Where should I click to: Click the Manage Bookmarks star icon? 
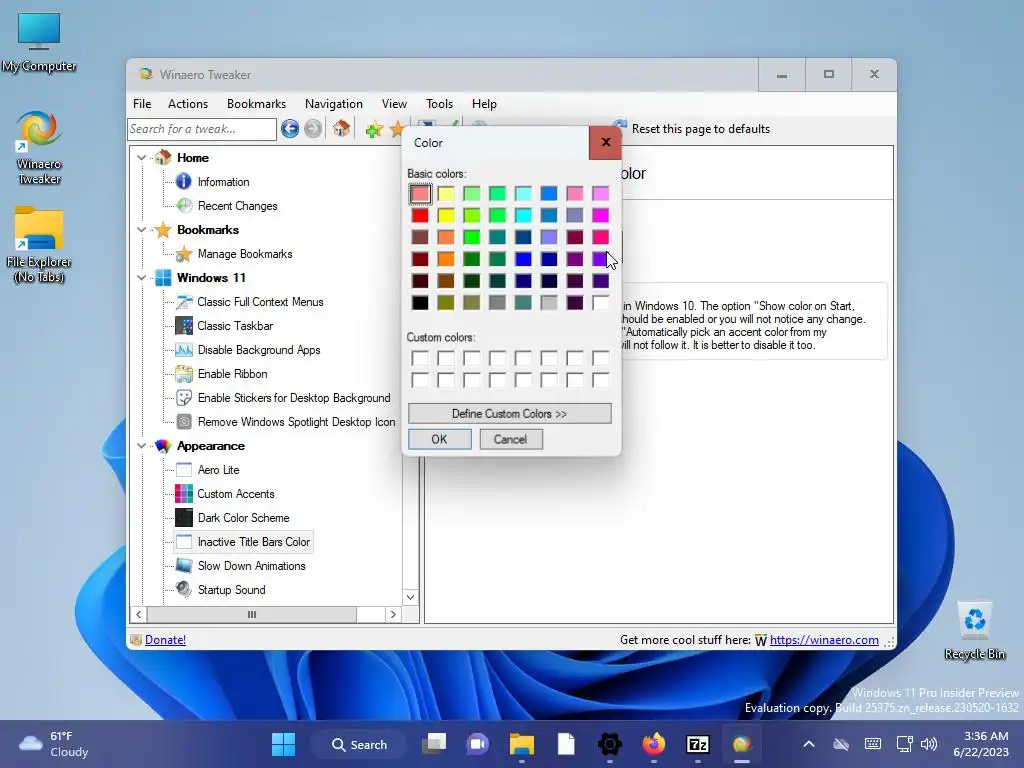coord(184,254)
